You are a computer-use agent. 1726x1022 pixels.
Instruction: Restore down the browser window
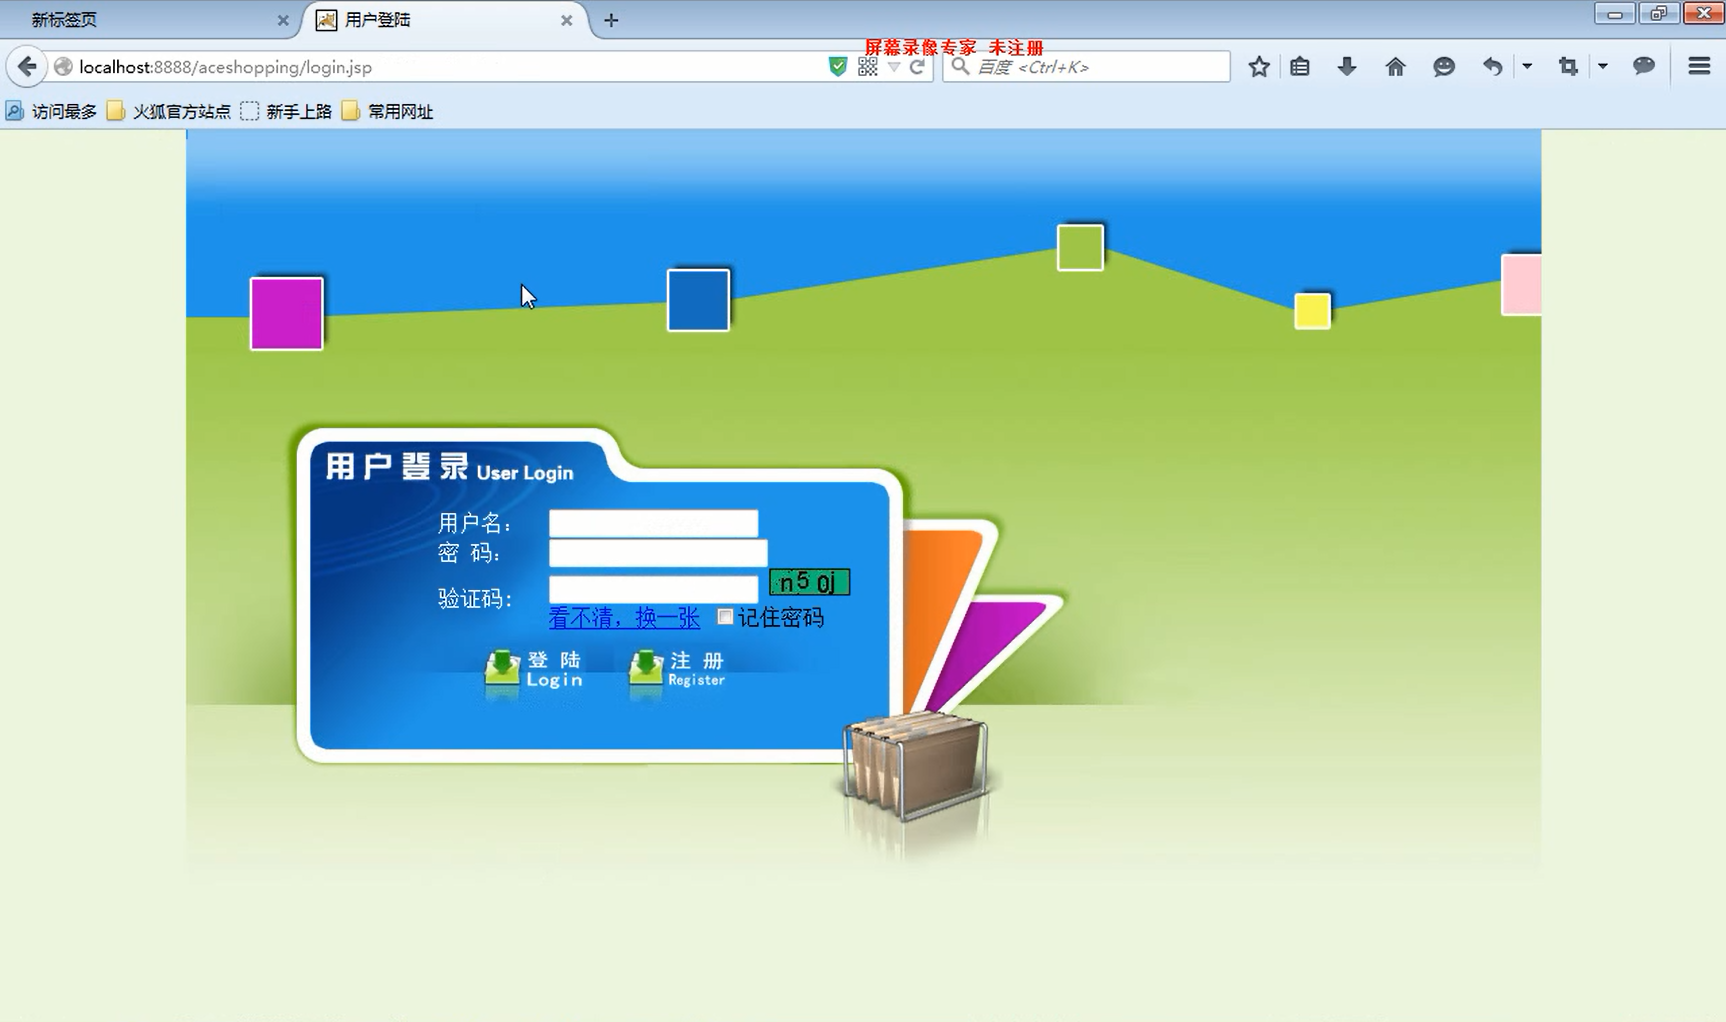[x=1659, y=13]
